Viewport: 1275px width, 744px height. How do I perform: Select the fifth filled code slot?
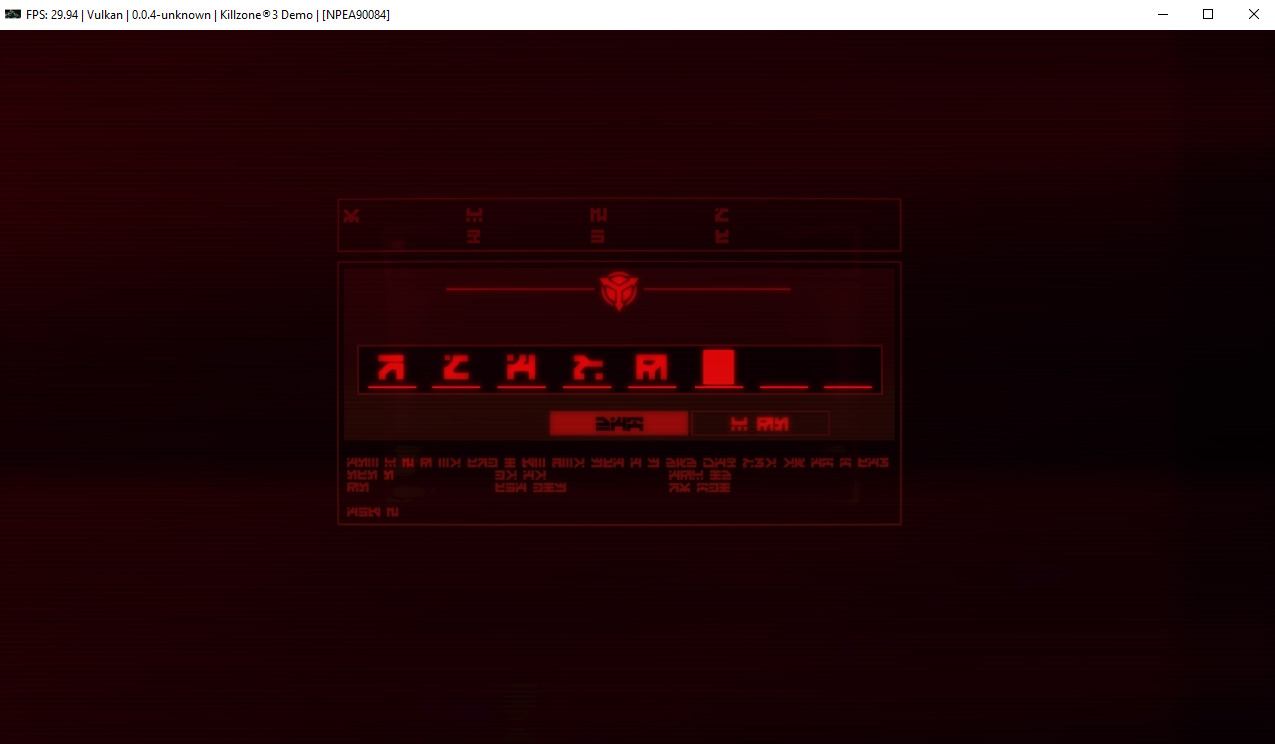(x=652, y=368)
